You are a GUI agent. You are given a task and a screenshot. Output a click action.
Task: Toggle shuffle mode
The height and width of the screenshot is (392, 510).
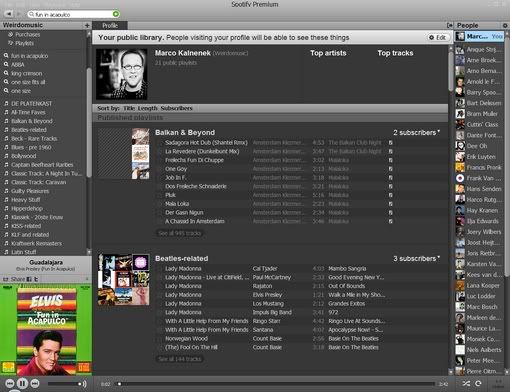(466, 384)
